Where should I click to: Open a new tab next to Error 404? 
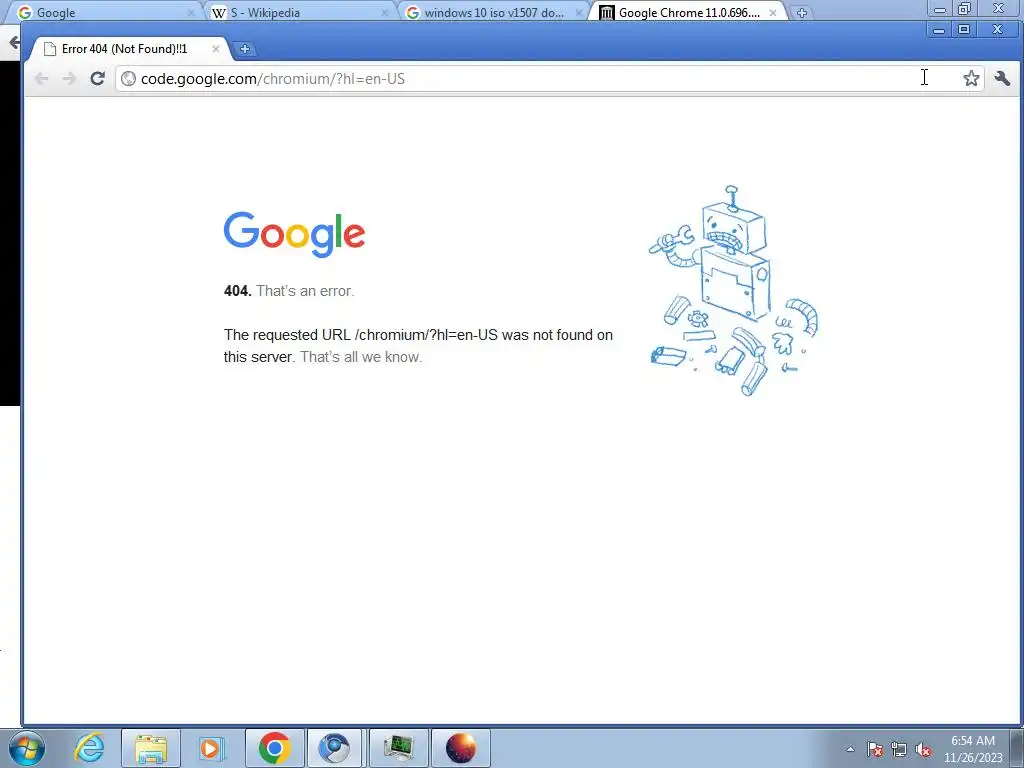[x=244, y=49]
